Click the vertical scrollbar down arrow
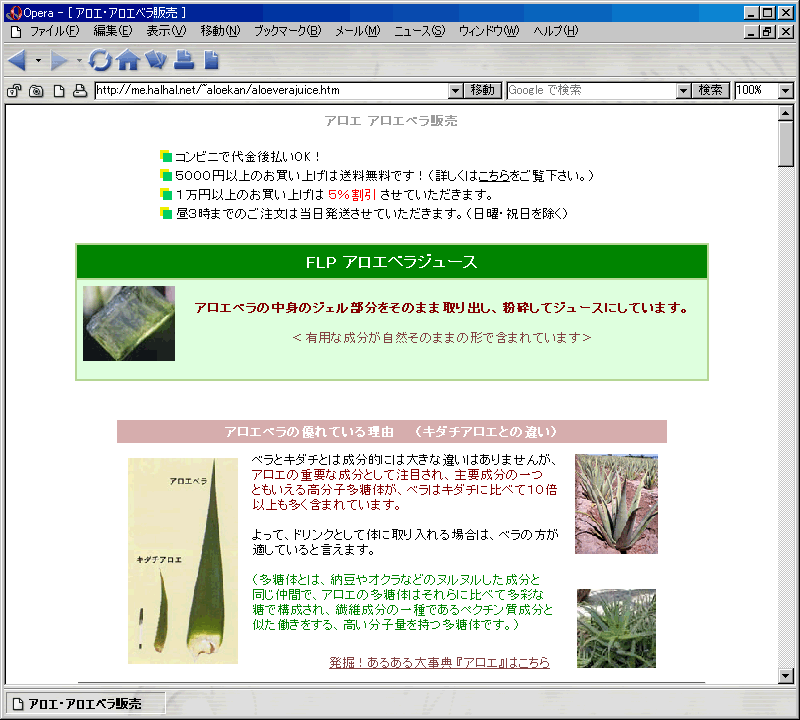 [x=786, y=676]
